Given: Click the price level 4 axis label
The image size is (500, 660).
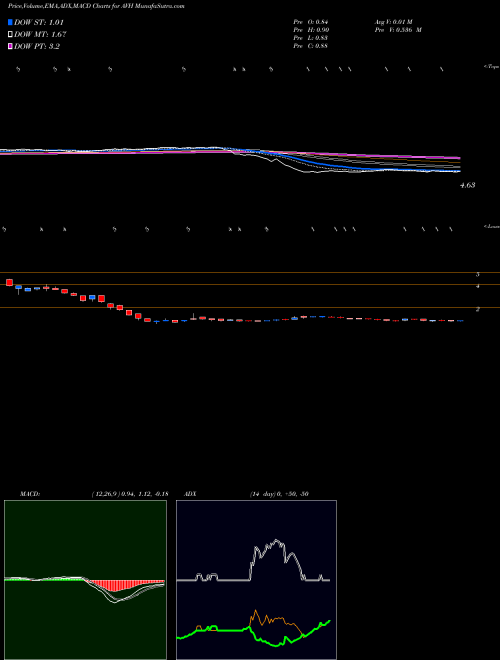Looking at the screenshot, I should 478,286.
